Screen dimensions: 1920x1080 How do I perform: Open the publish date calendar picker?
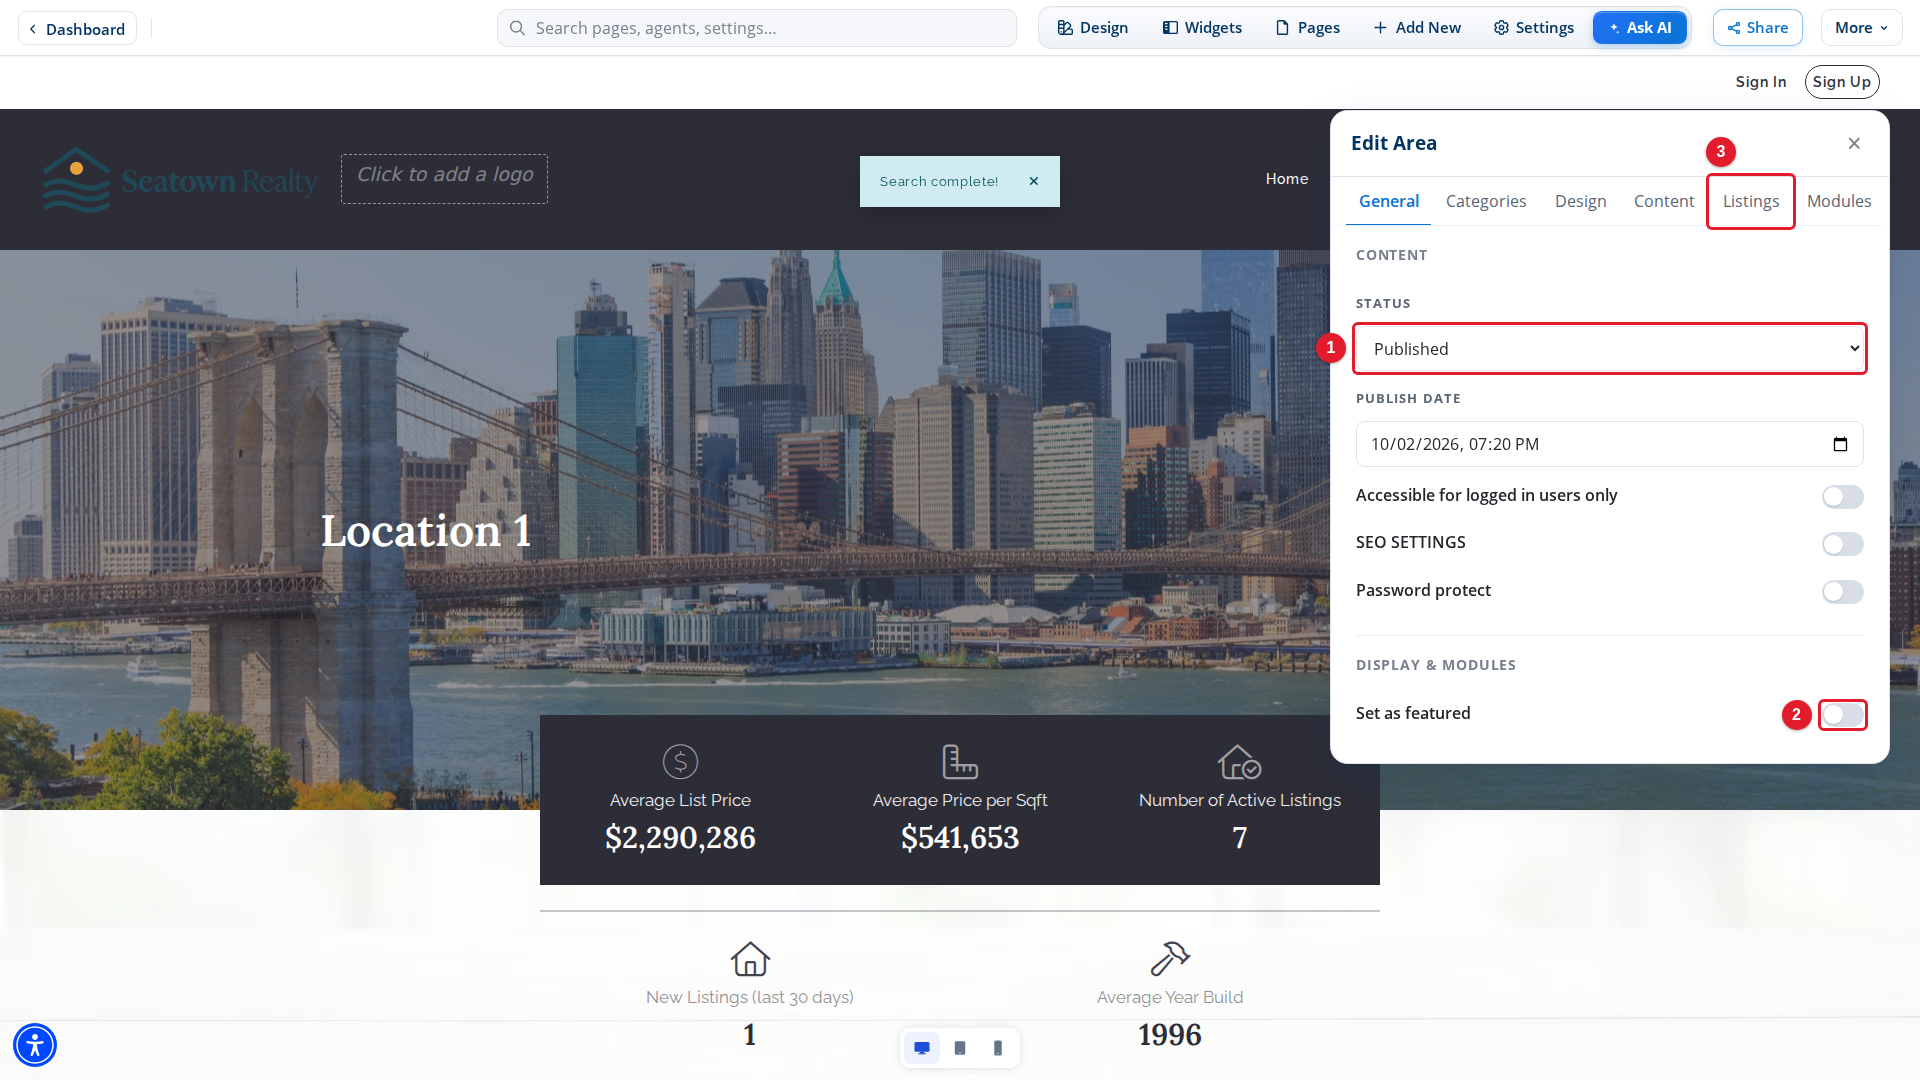click(1840, 444)
